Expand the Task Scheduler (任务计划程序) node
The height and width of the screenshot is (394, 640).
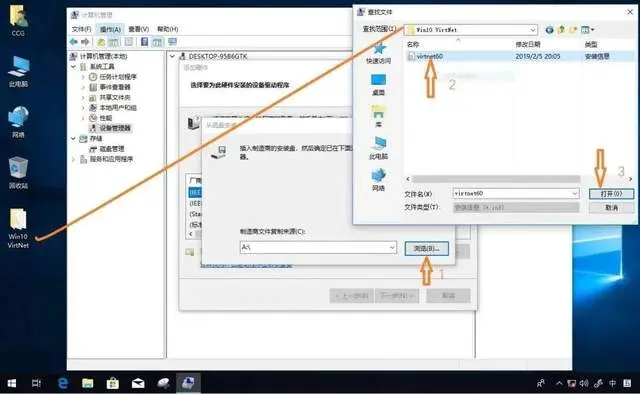[83, 77]
